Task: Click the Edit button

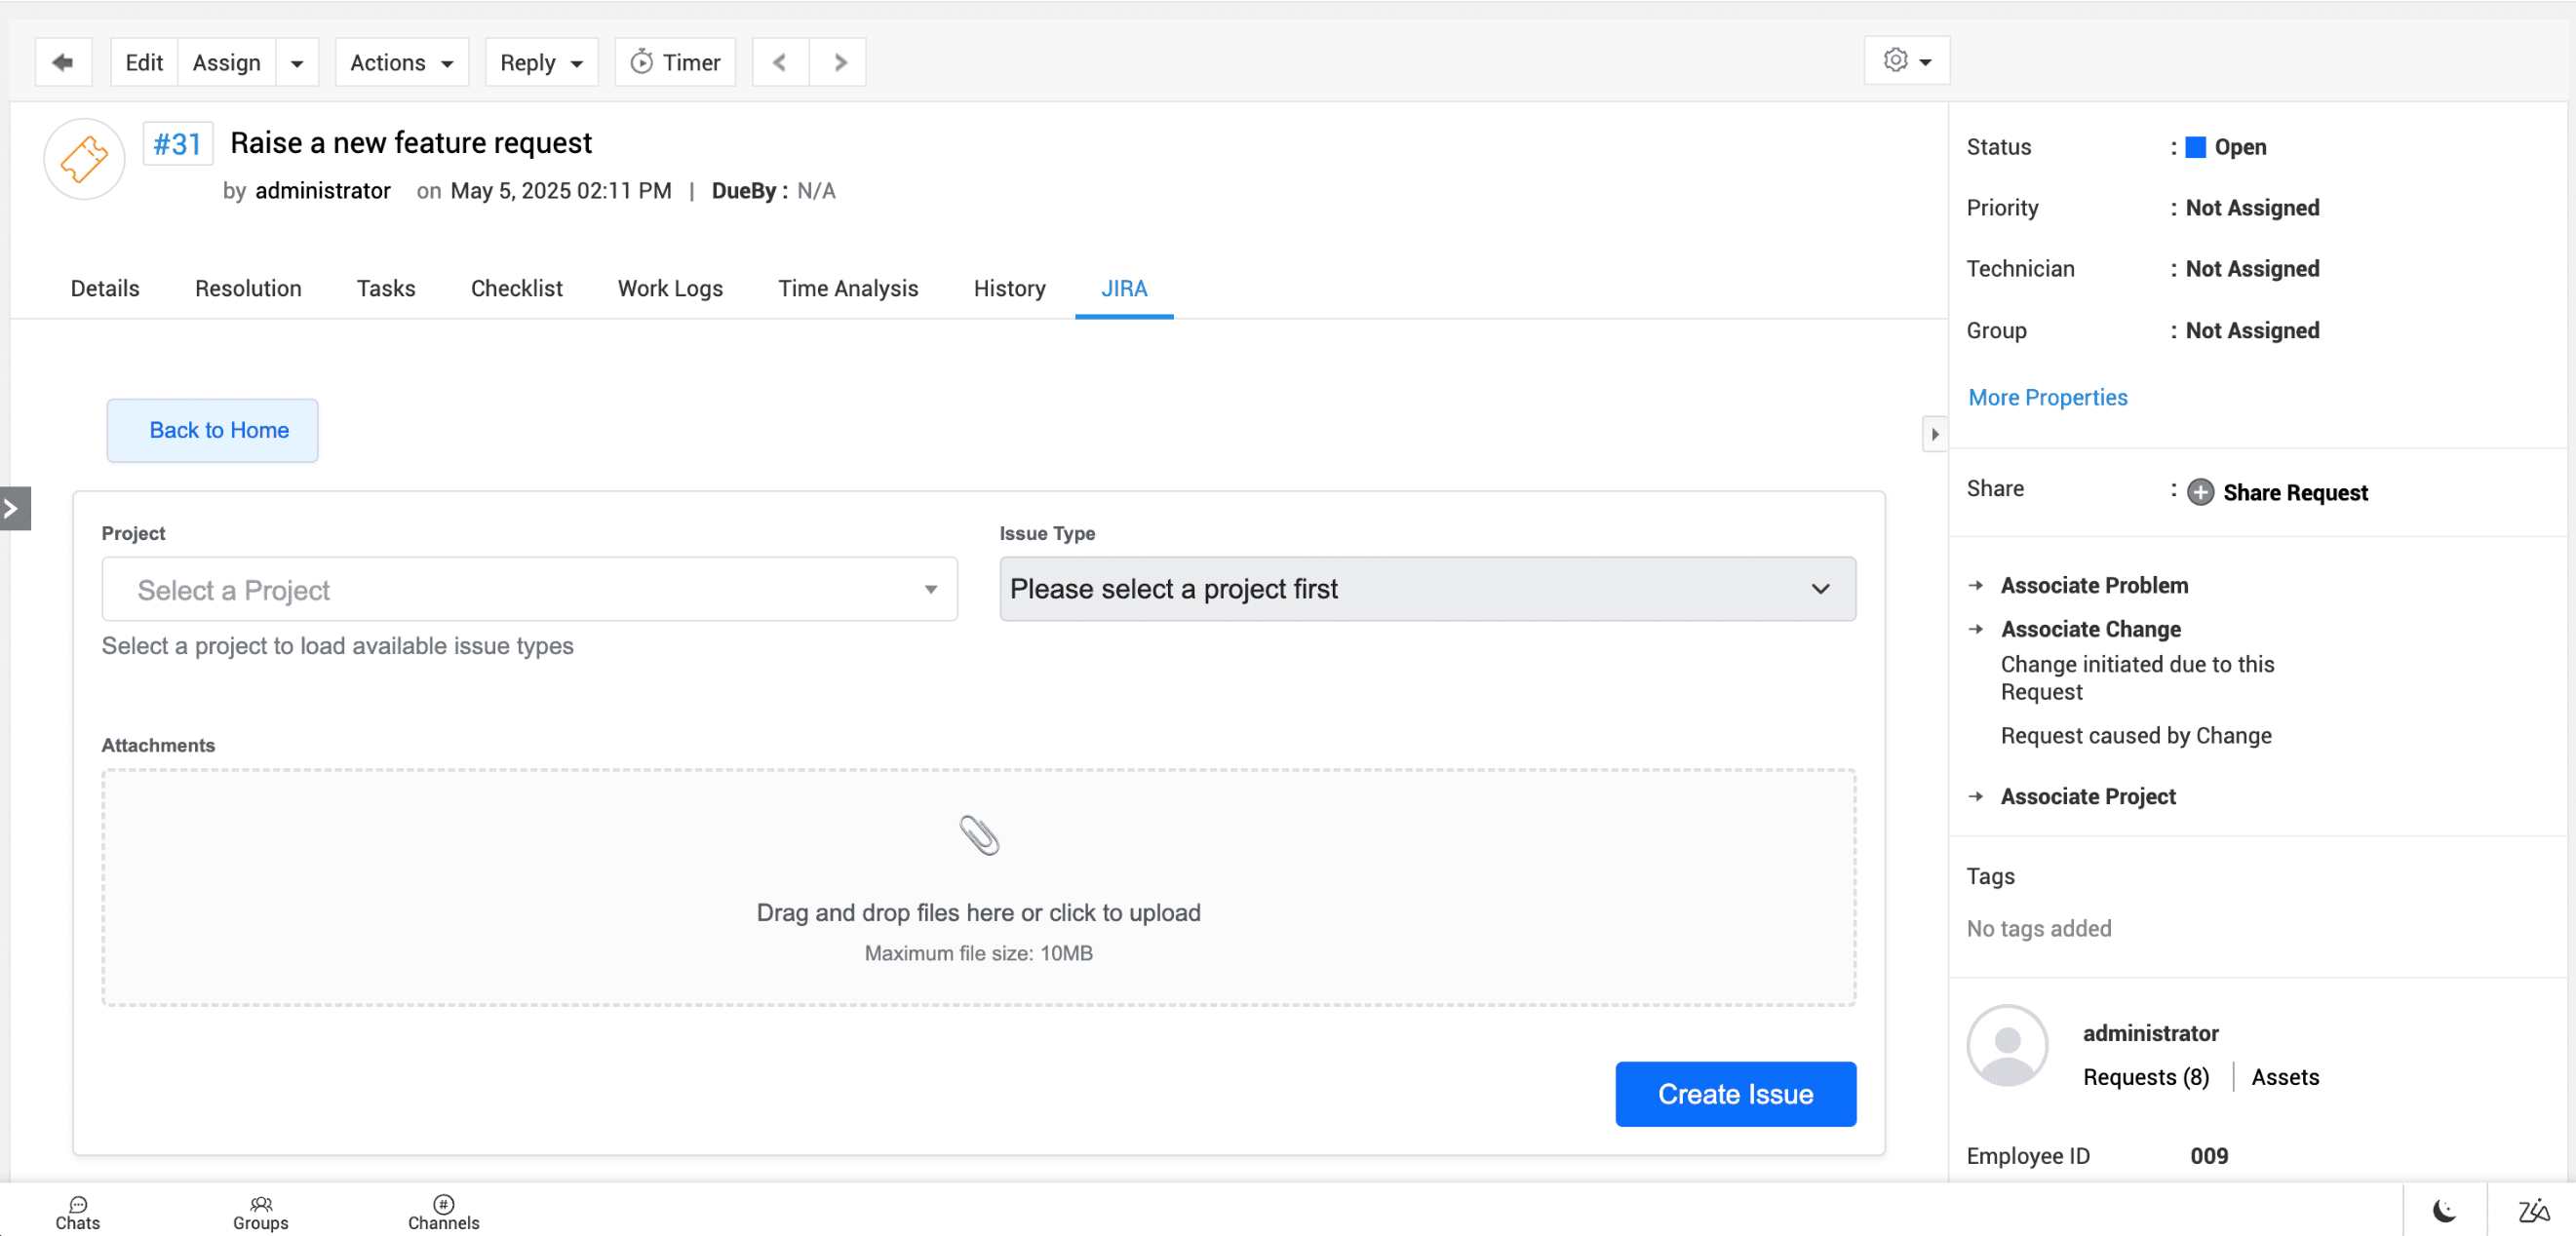Action: (144, 62)
